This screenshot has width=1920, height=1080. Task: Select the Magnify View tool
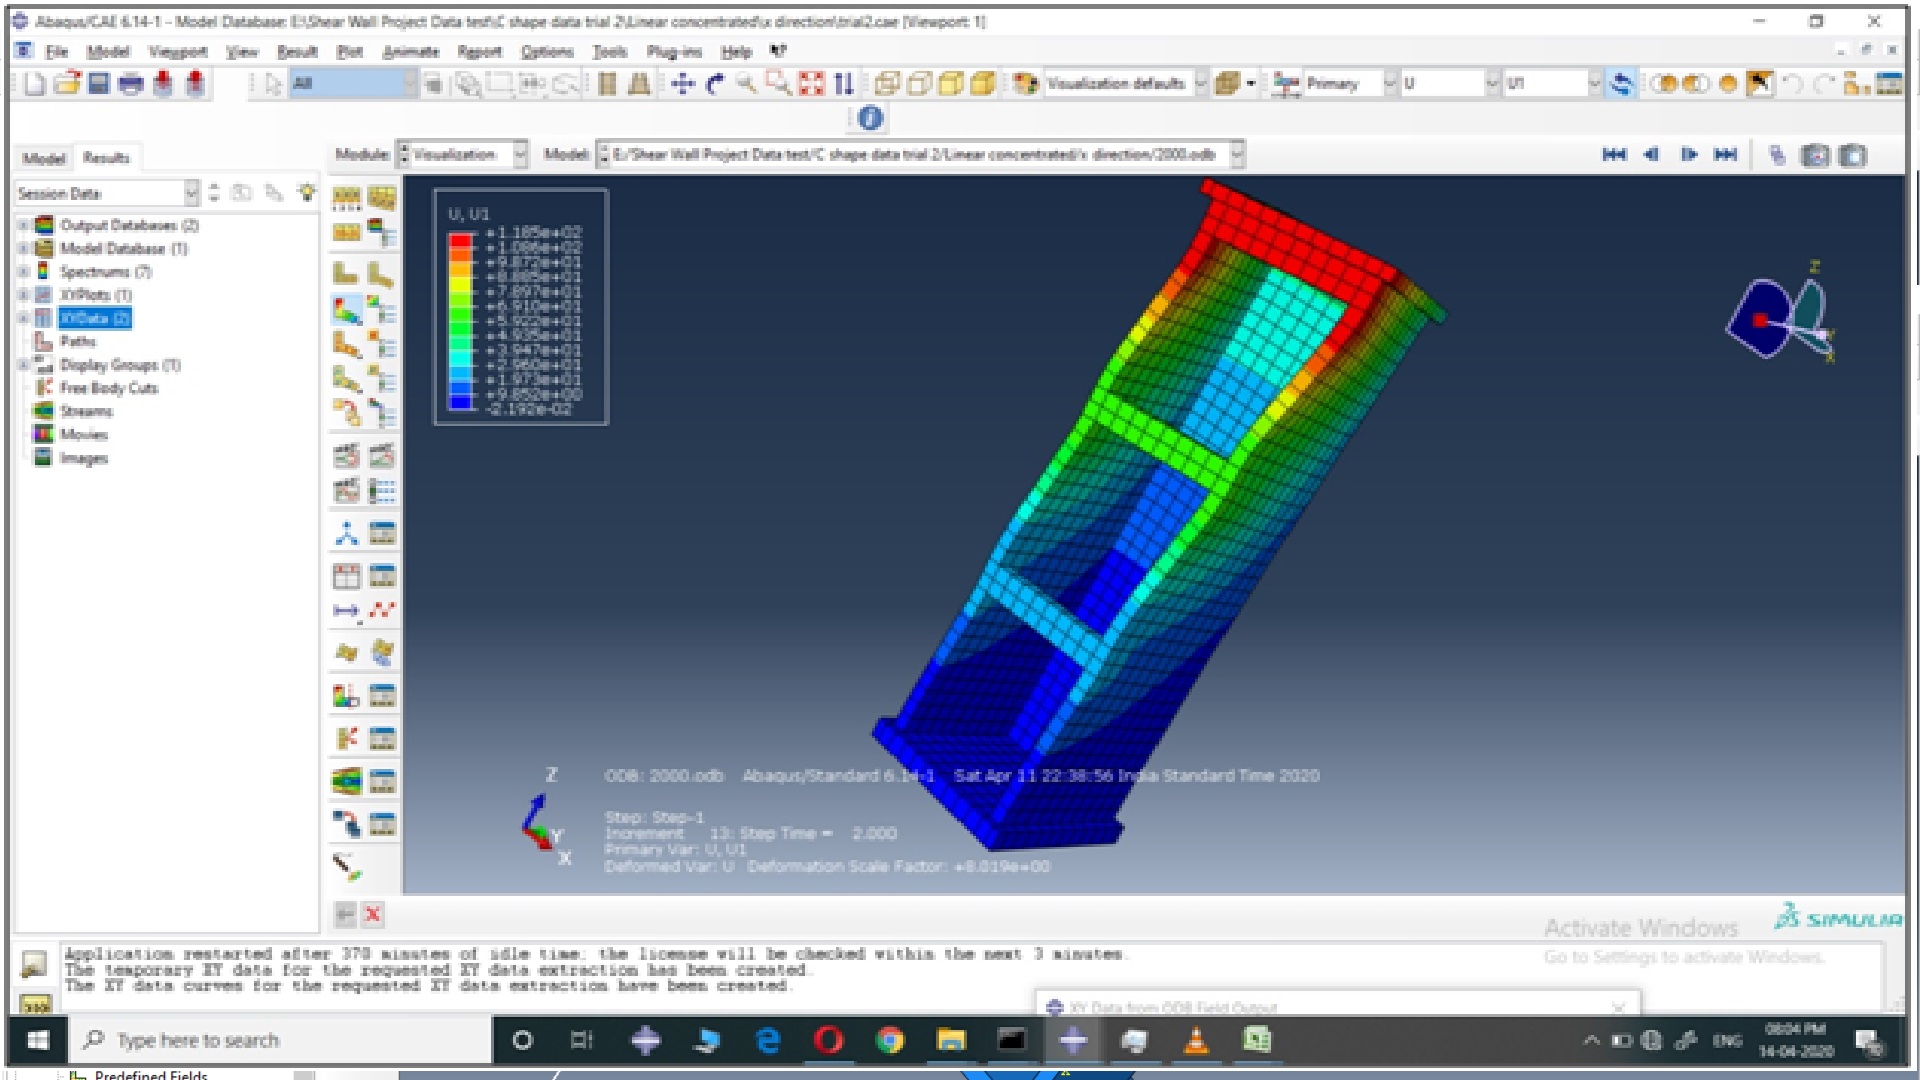[x=746, y=84]
